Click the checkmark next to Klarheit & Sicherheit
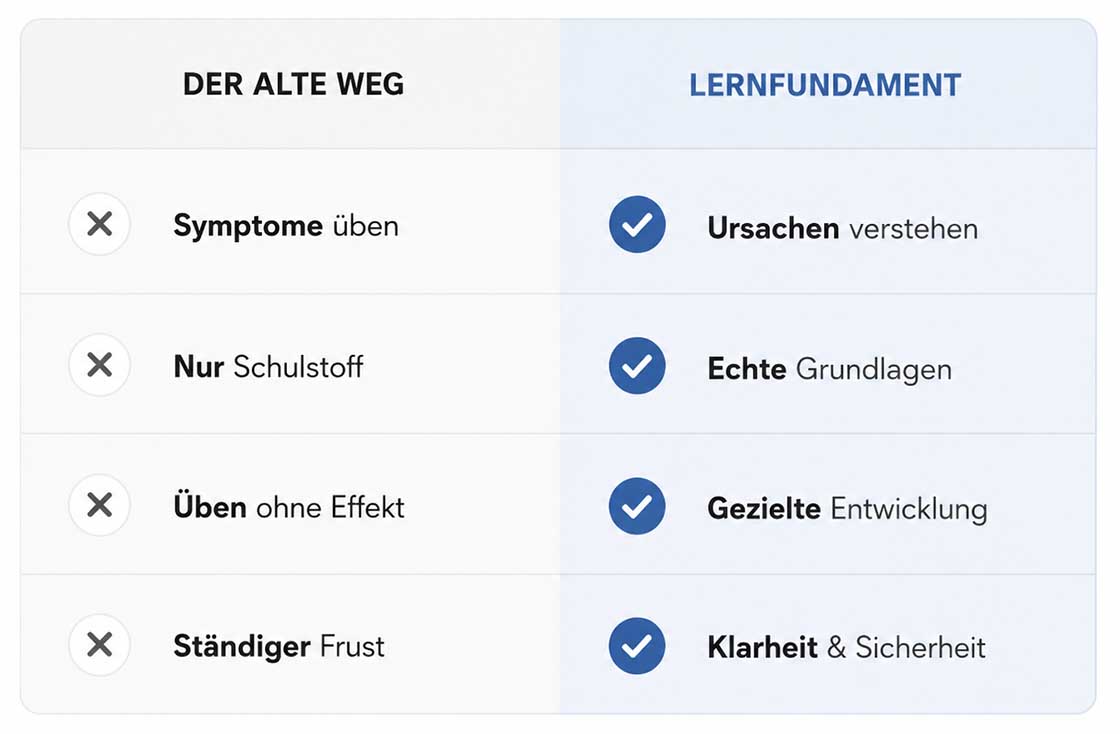1120x734 pixels. pos(637,646)
